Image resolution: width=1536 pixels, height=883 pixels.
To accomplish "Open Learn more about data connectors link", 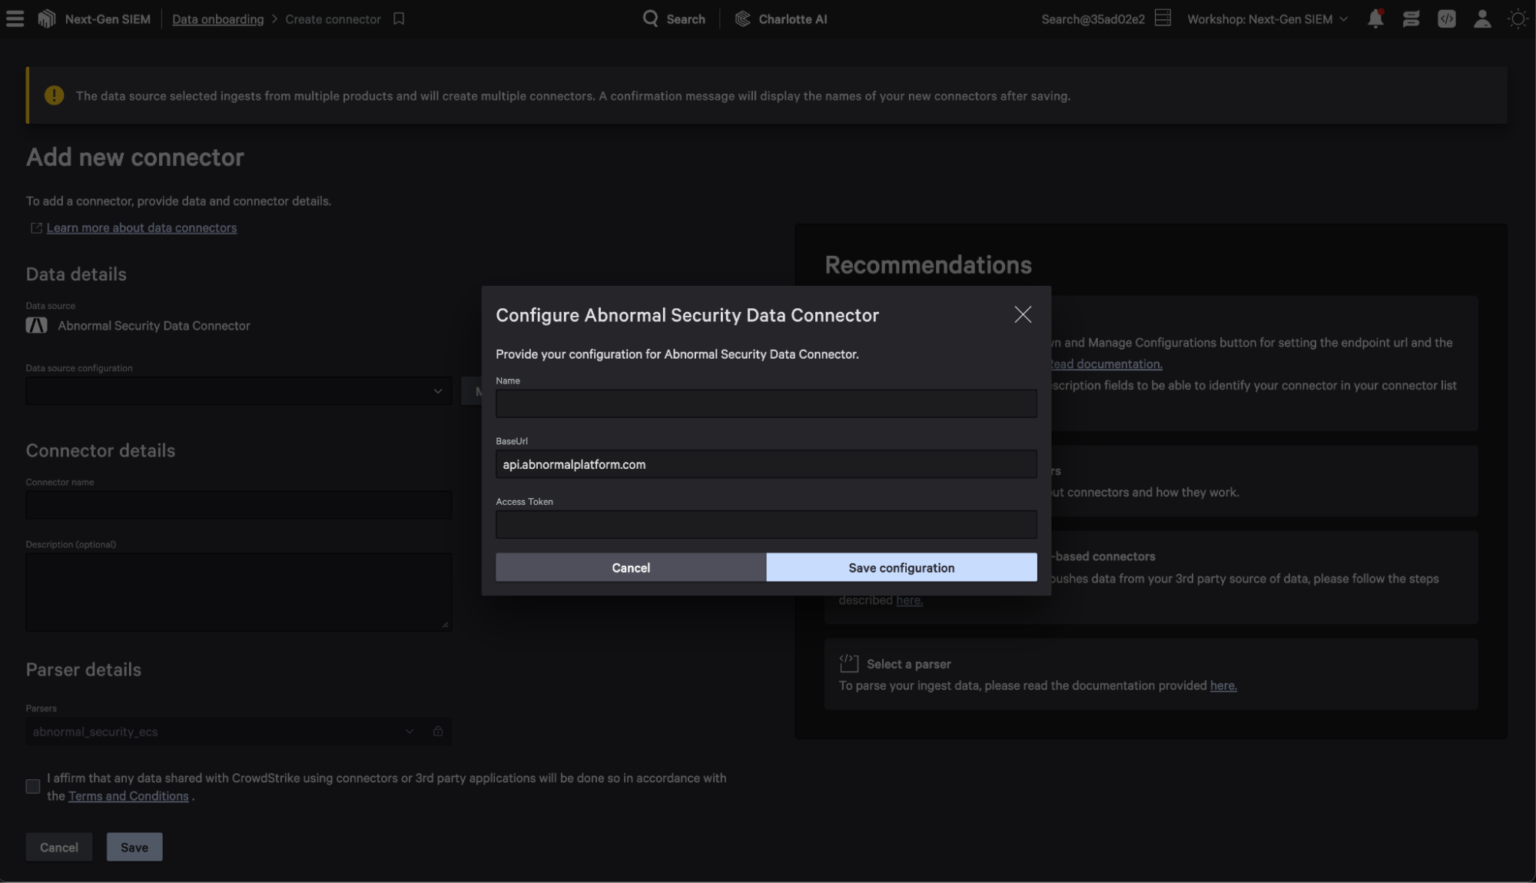I will 141,227.
